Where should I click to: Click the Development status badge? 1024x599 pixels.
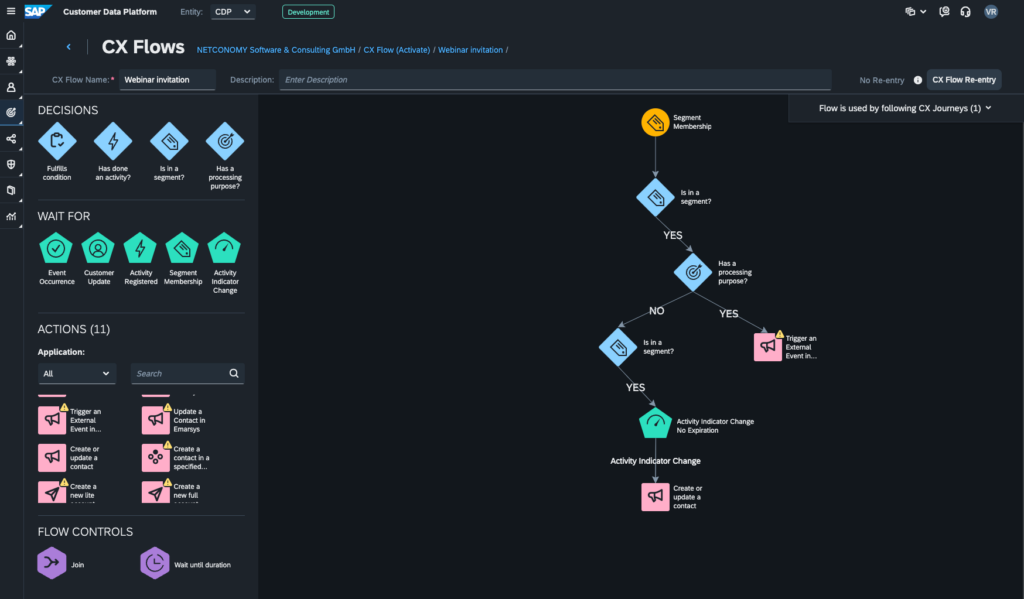click(x=308, y=11)
